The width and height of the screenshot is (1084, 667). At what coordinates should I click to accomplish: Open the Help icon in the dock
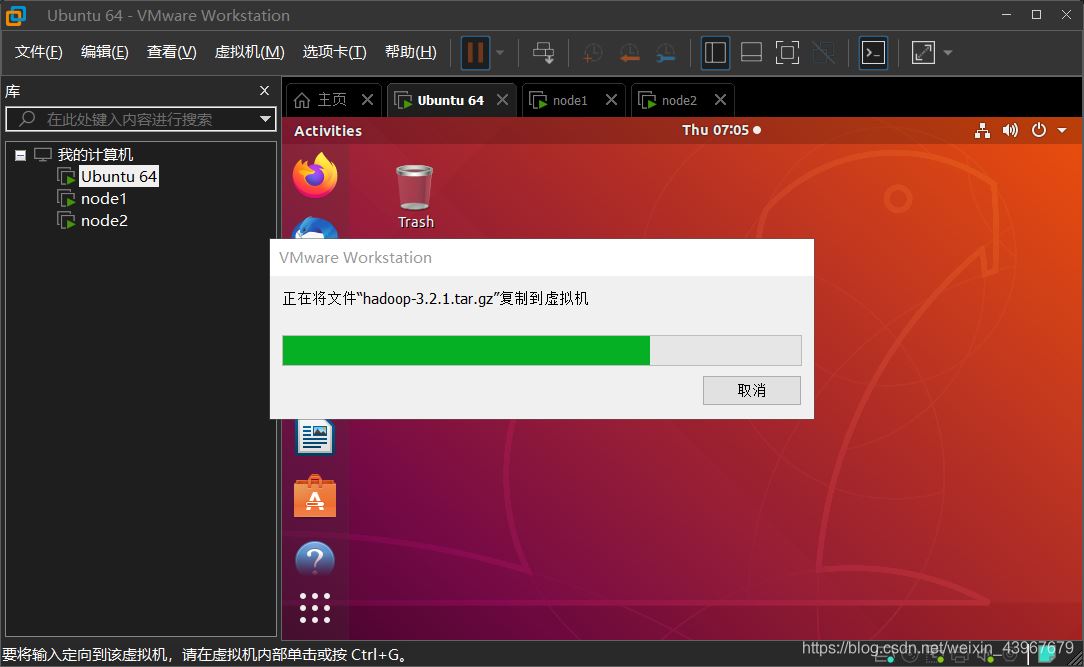click(315, 560)
